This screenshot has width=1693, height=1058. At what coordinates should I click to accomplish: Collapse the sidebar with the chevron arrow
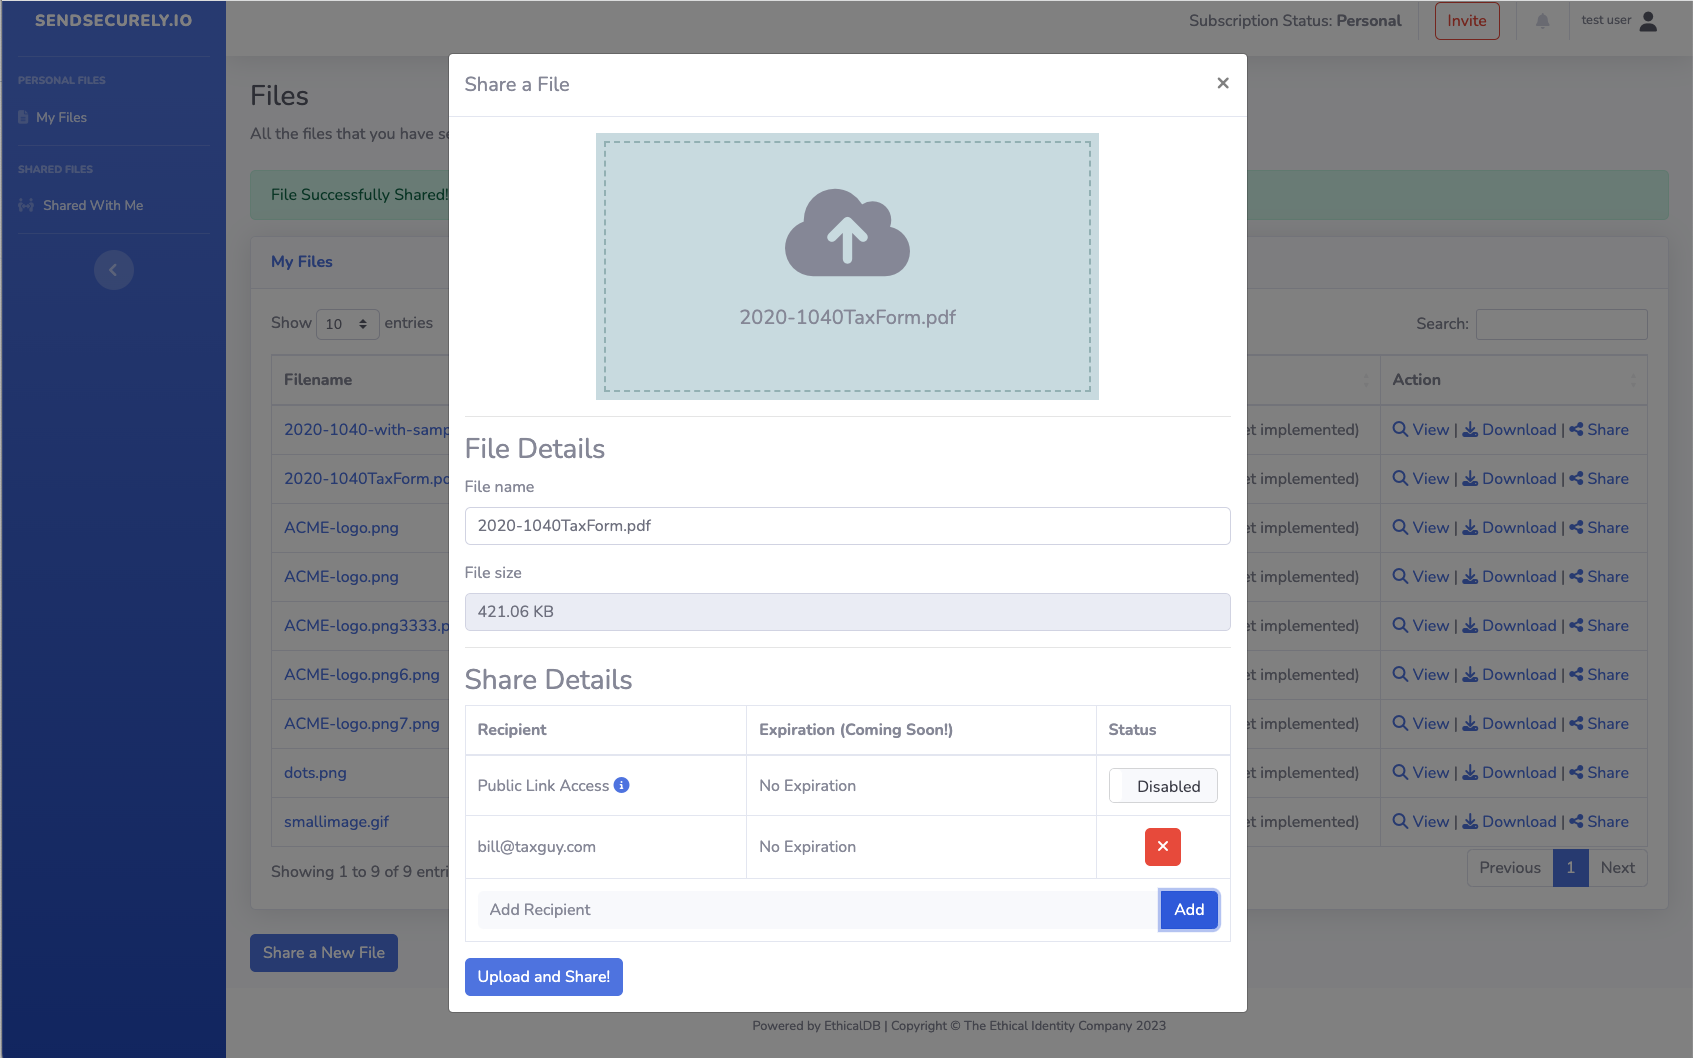[113, 269]
